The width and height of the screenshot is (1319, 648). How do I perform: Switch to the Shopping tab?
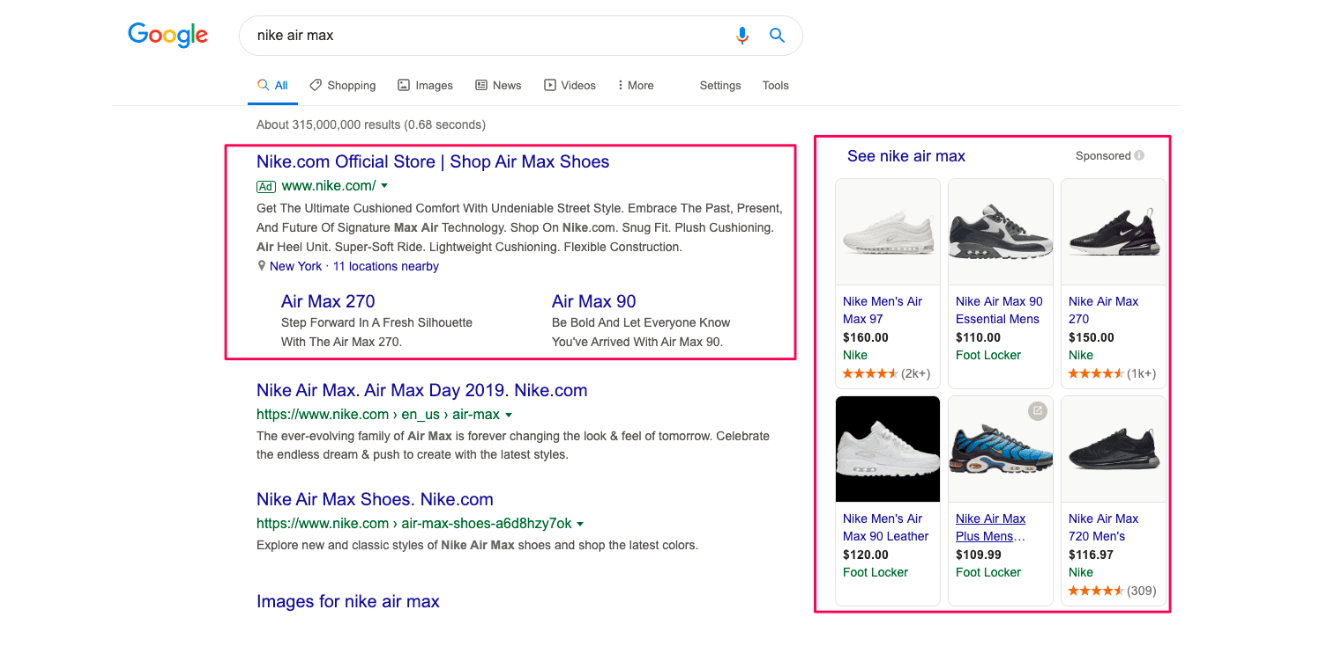coord(343,86)
